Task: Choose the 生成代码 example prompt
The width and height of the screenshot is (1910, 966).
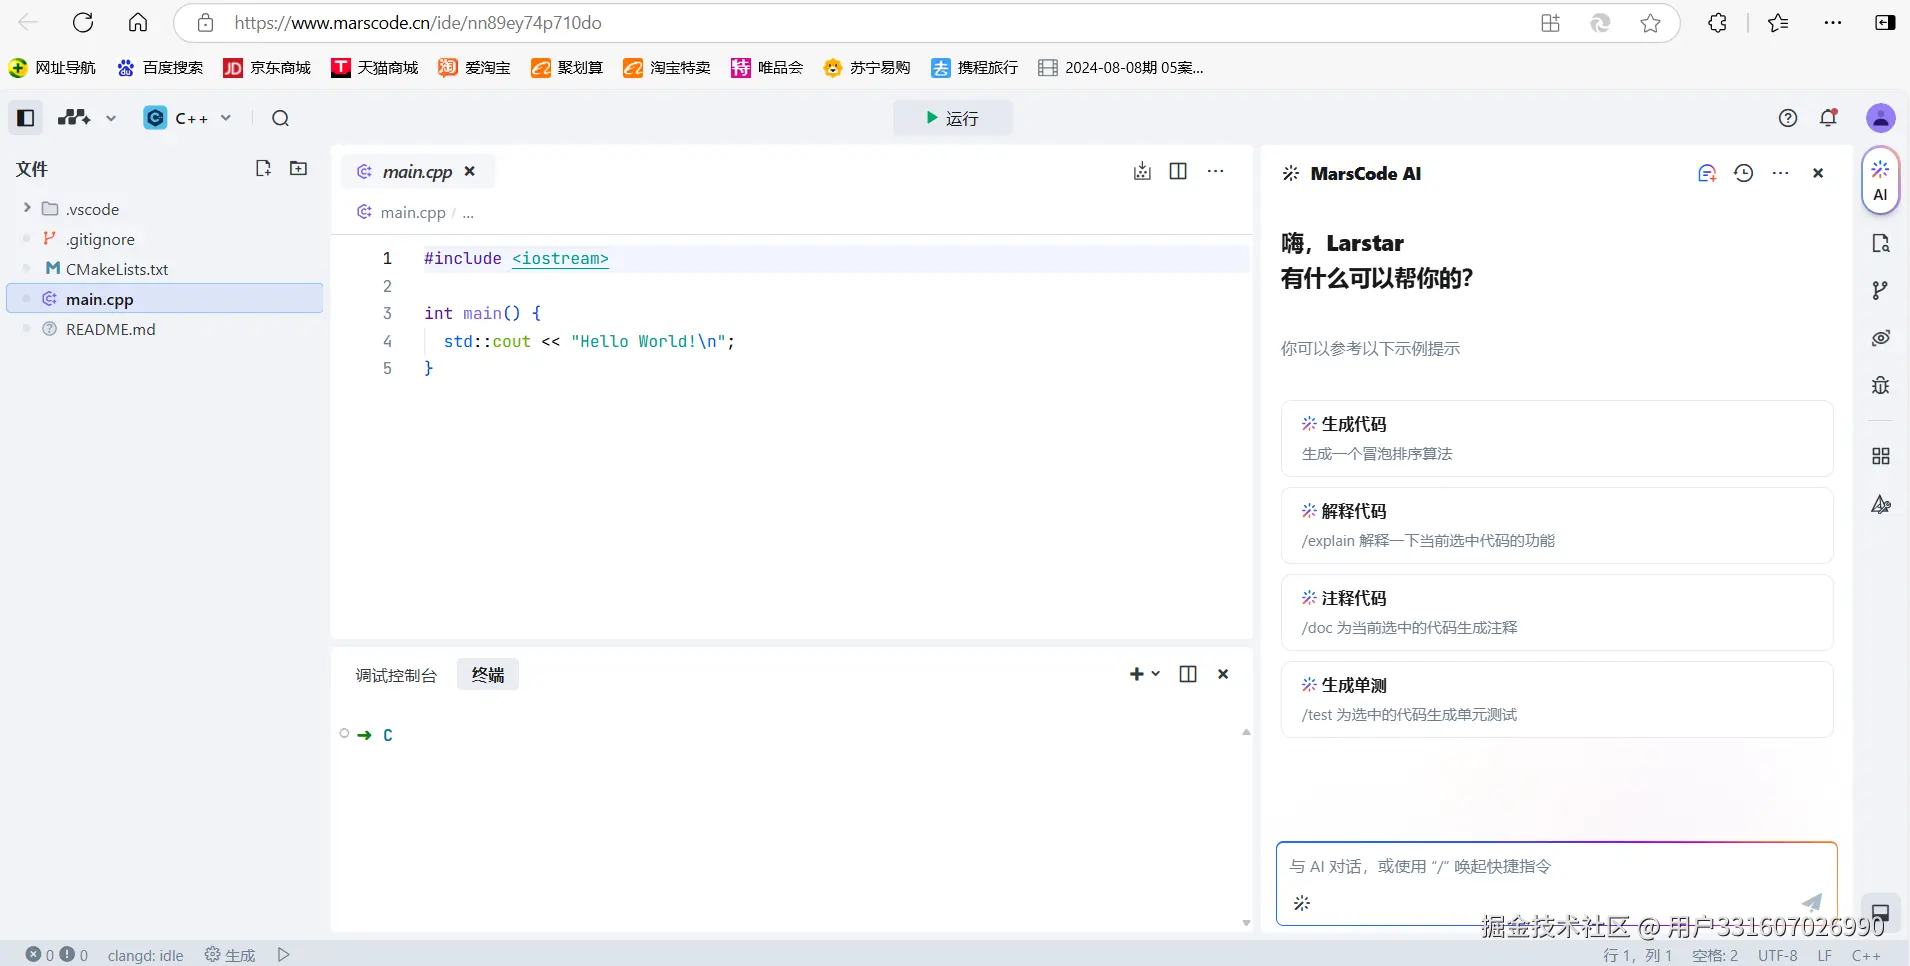Action: [x=1557, y=438]
